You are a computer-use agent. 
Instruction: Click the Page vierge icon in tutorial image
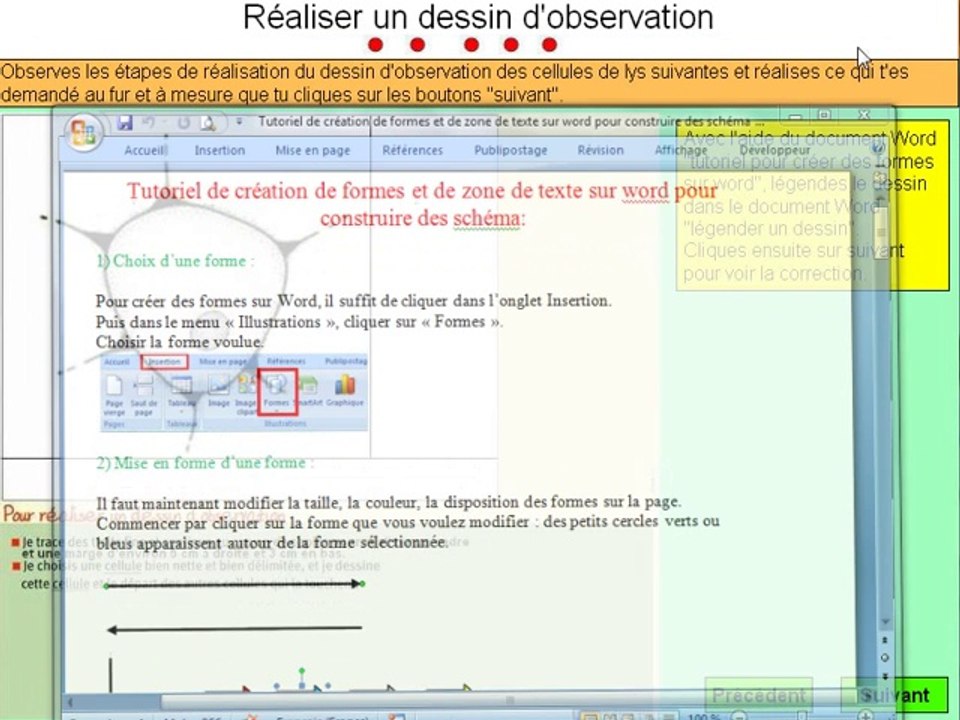click(x=114, y=395)
